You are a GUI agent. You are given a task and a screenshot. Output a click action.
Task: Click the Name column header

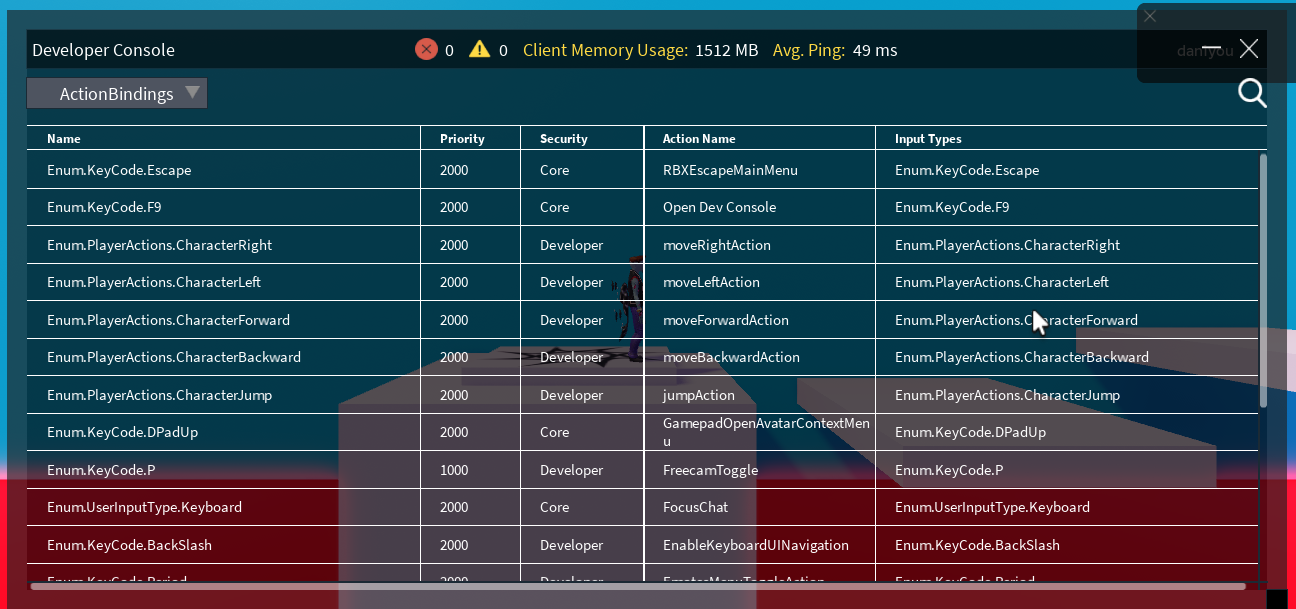click(x=64, y=139)
